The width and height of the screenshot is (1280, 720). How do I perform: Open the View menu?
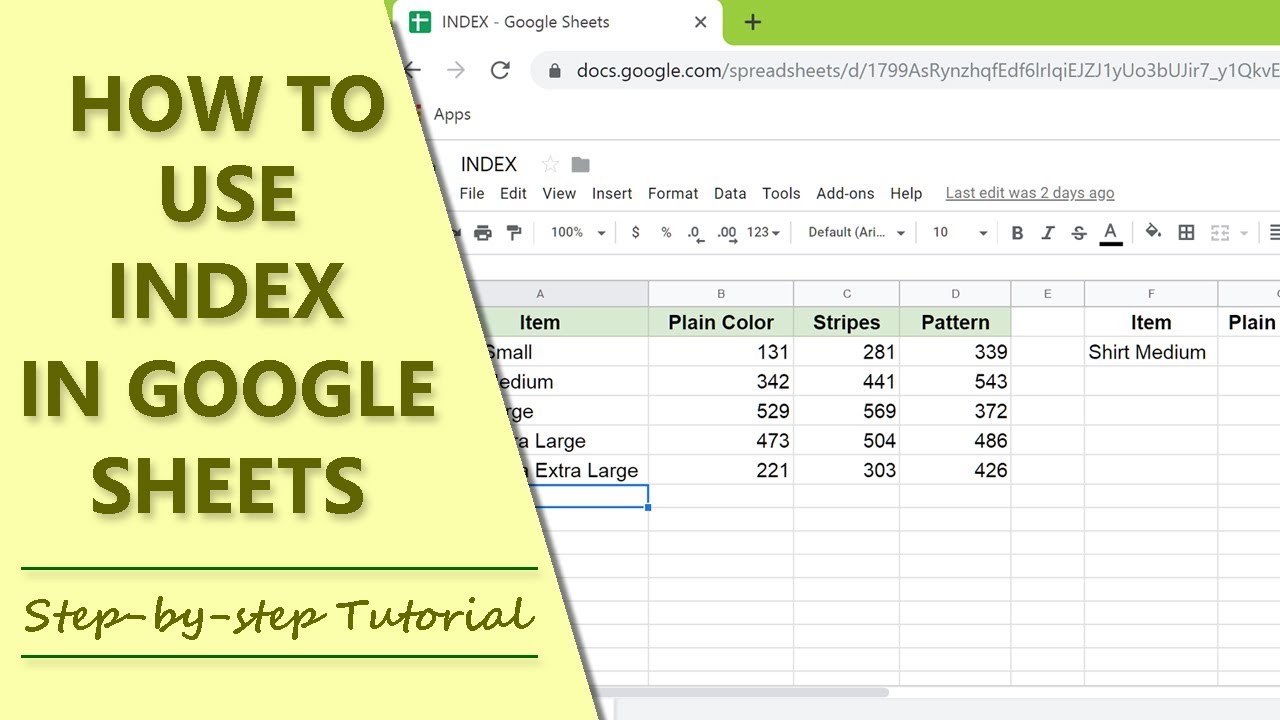pyautogui.click(x=559, y=193)
